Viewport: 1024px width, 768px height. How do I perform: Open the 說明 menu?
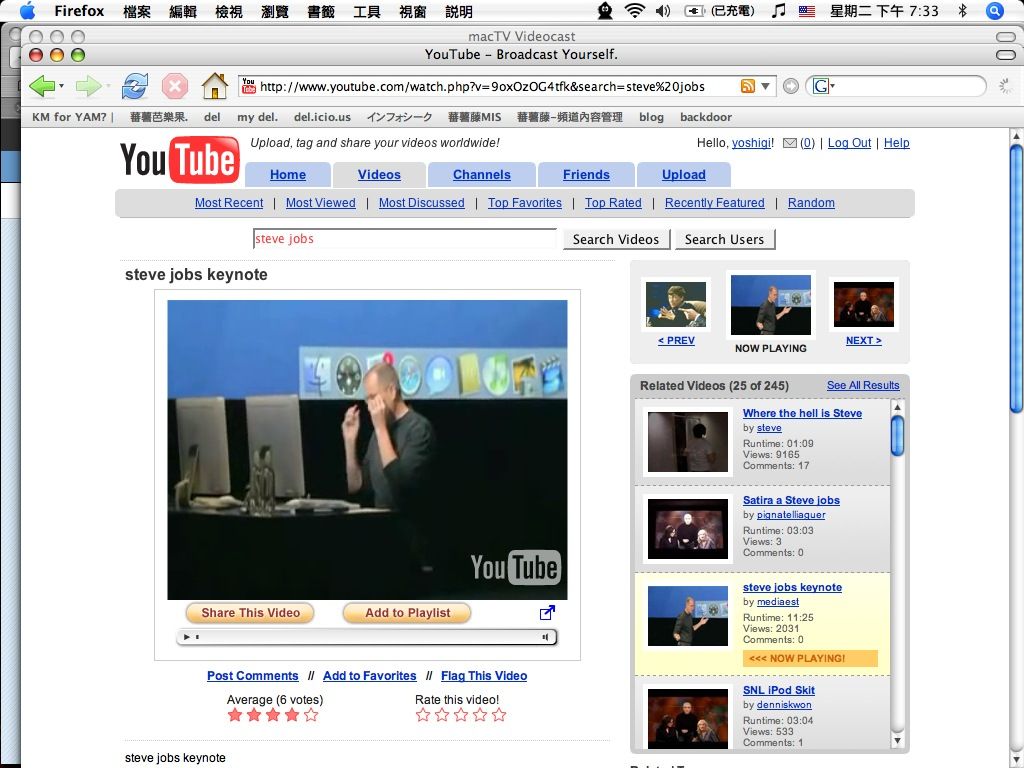click(458, 11)
